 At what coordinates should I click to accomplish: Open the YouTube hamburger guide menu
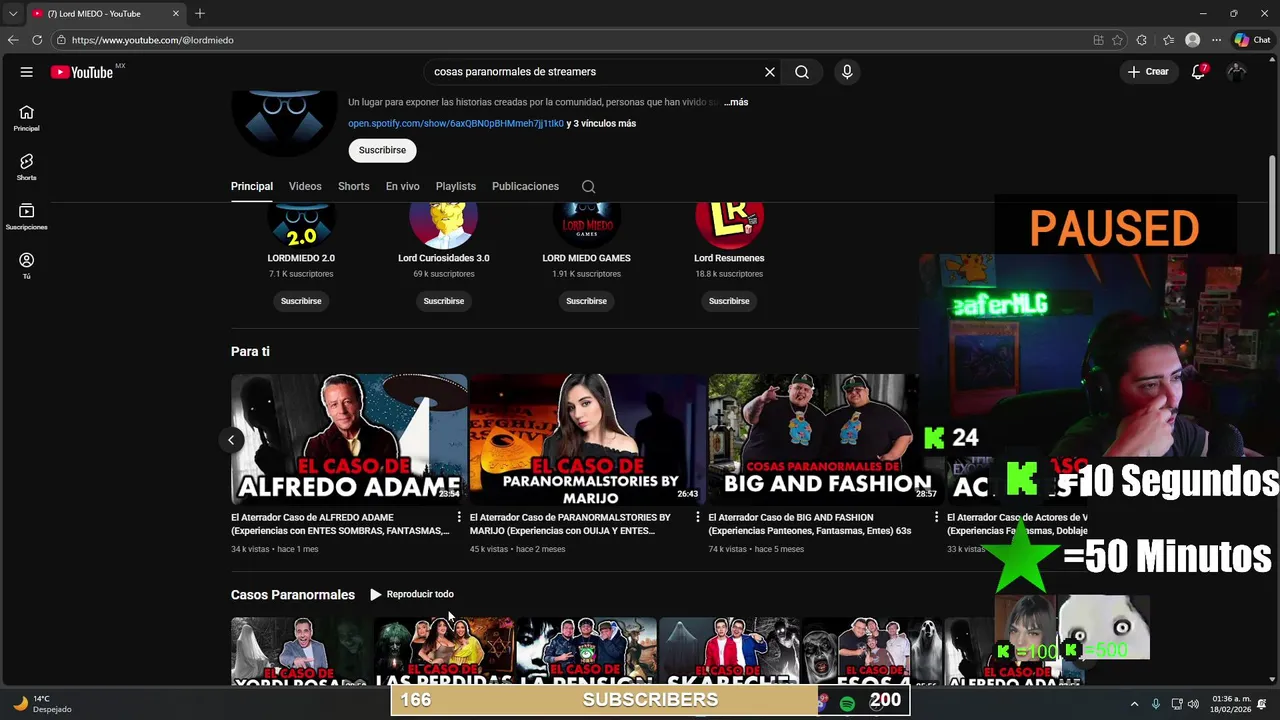point(26,72)
